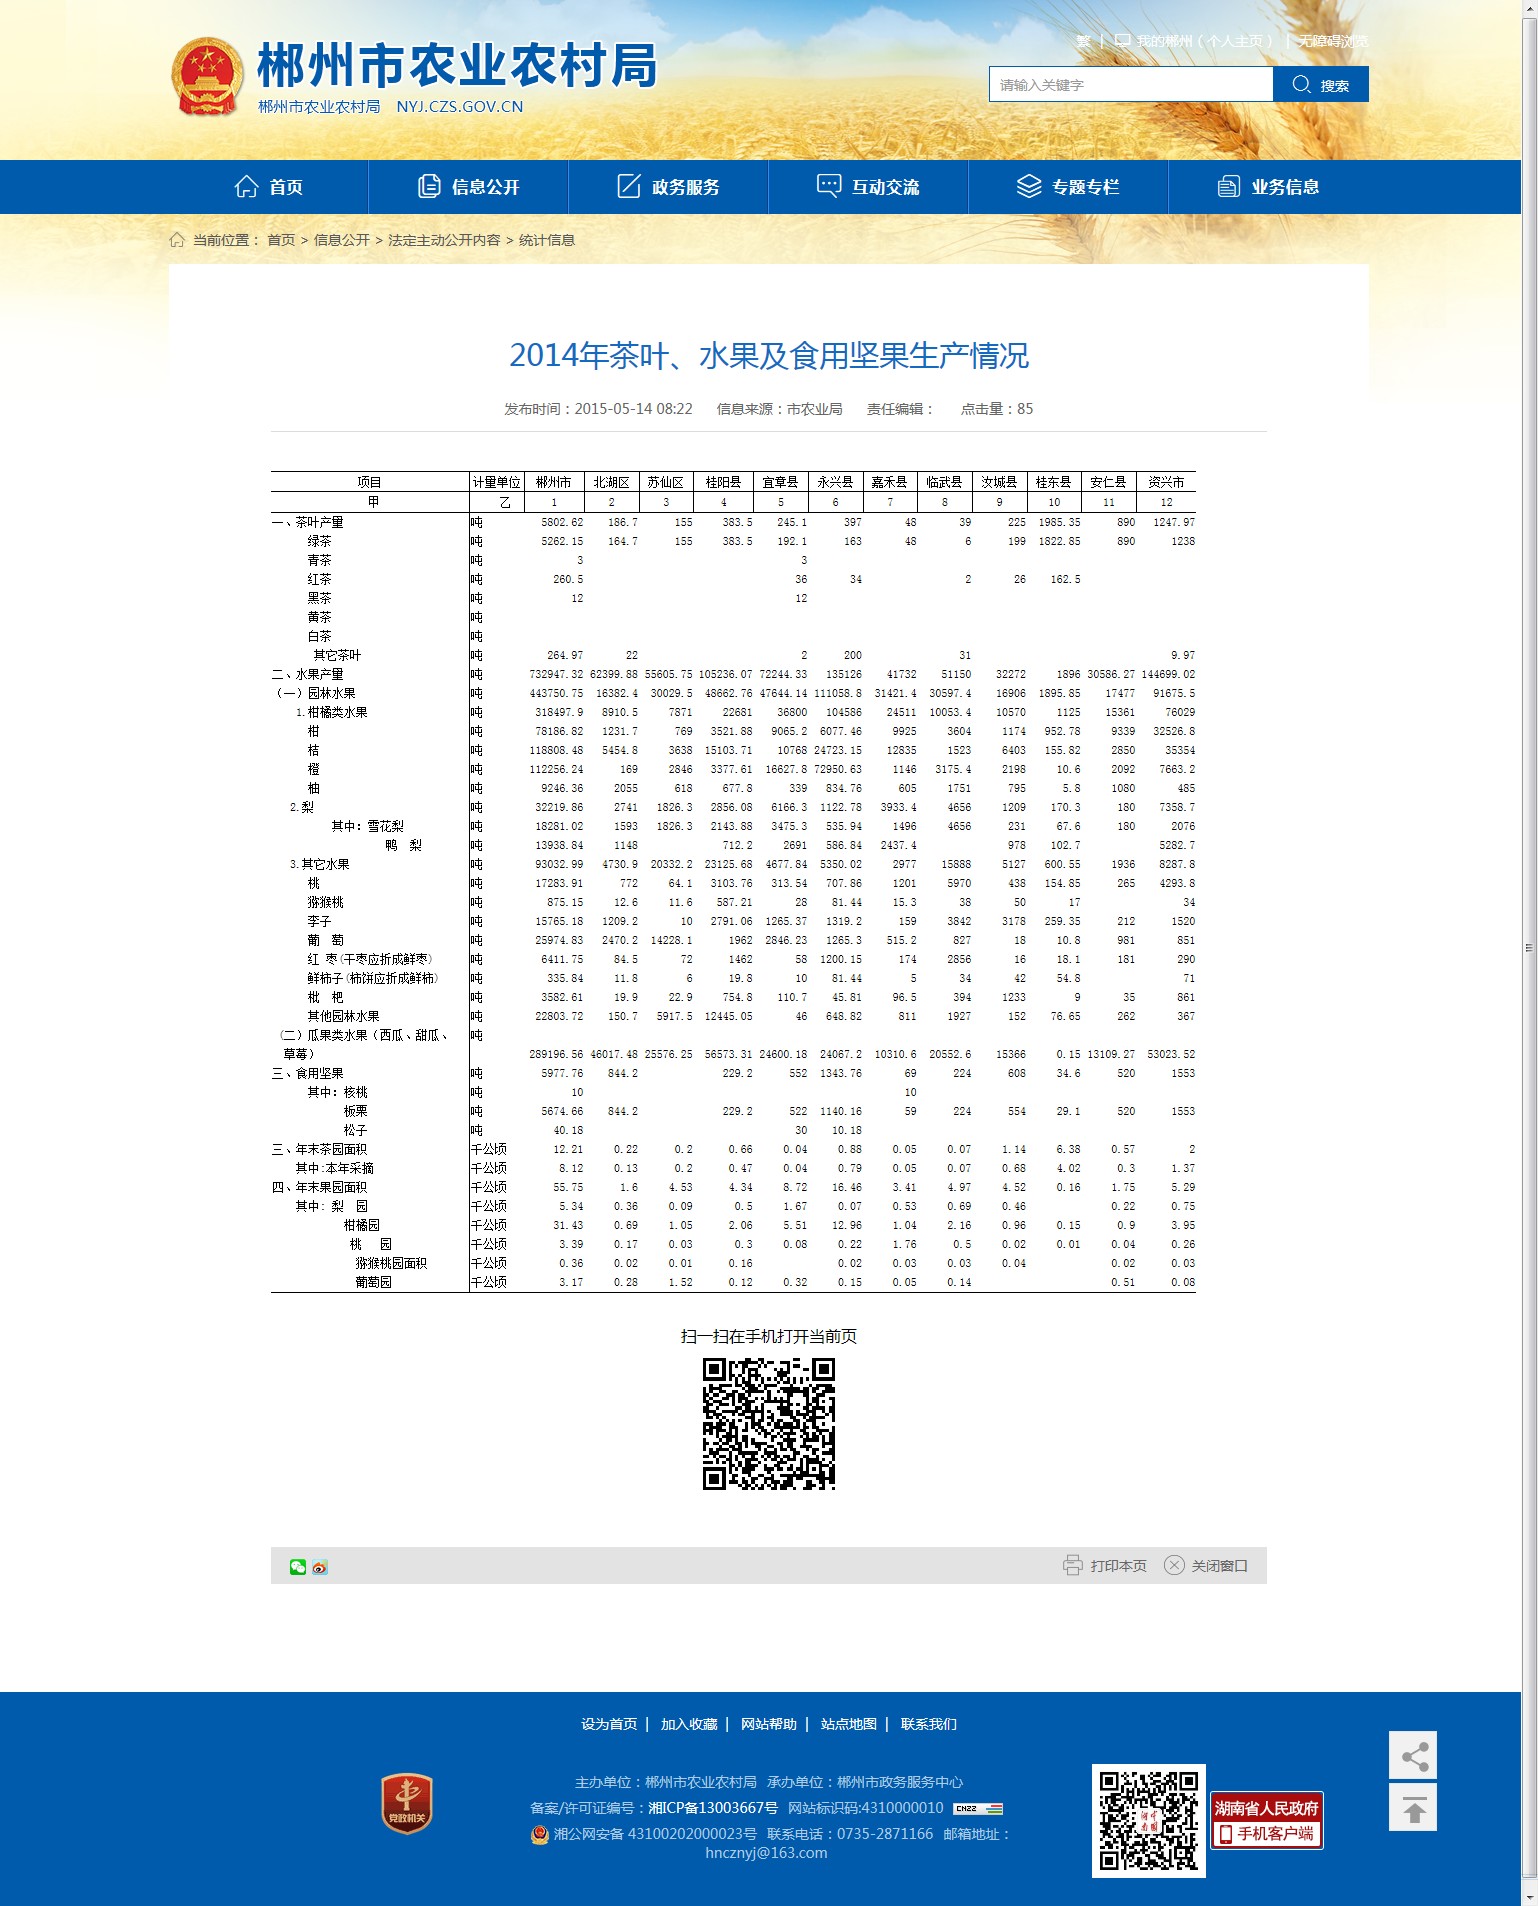Go to 法定主动公开内容 in breadcrumb
This screenshot has width=1538, height=1906.
point(444,240)
